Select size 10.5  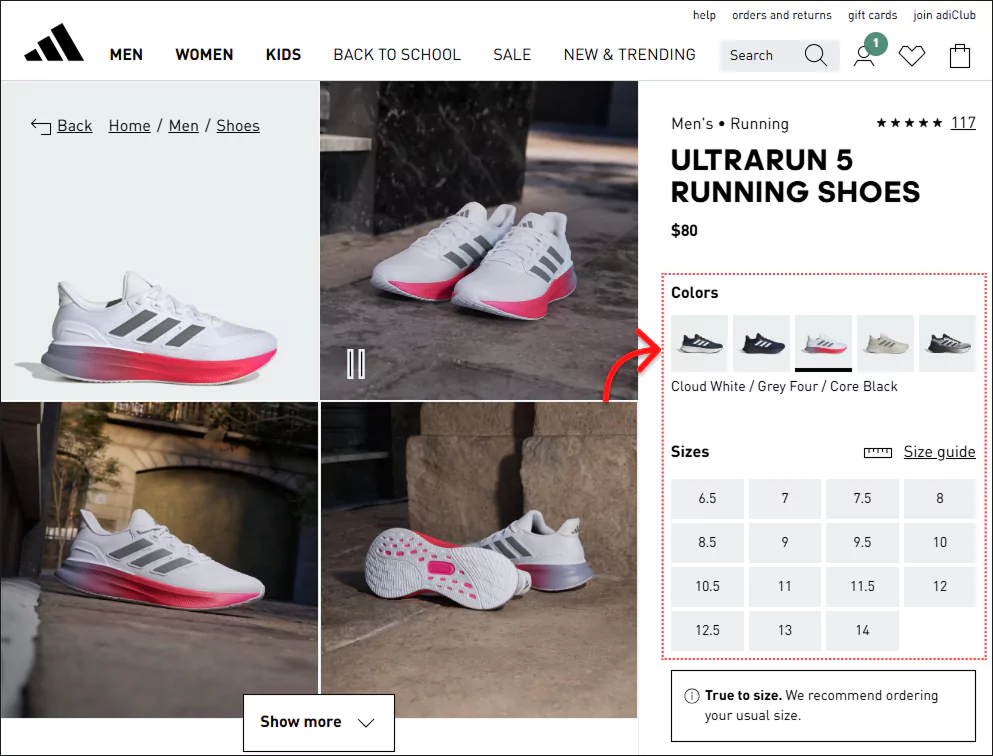click(x=707, y=587)
